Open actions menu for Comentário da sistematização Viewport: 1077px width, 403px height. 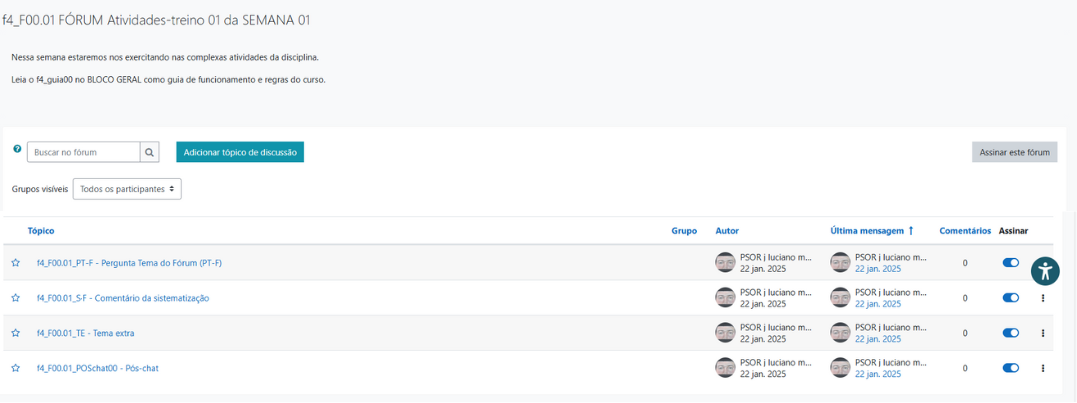pos(1043,298)
